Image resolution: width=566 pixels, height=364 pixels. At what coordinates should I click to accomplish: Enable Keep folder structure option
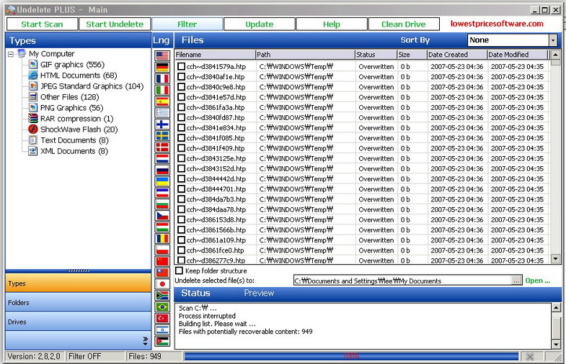(179, 271)
